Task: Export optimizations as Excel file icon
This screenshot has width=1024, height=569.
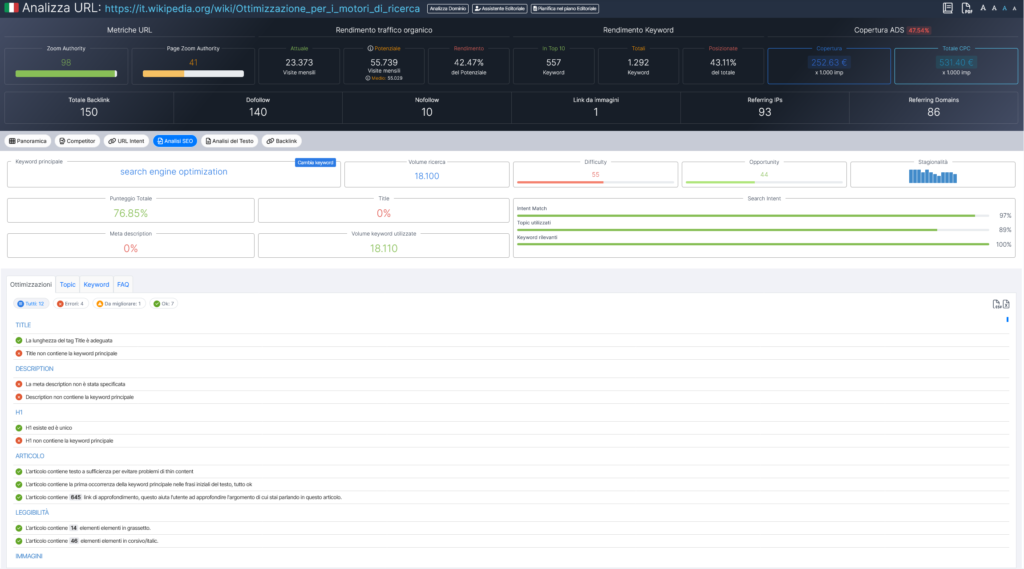Action: (1006, 304)
